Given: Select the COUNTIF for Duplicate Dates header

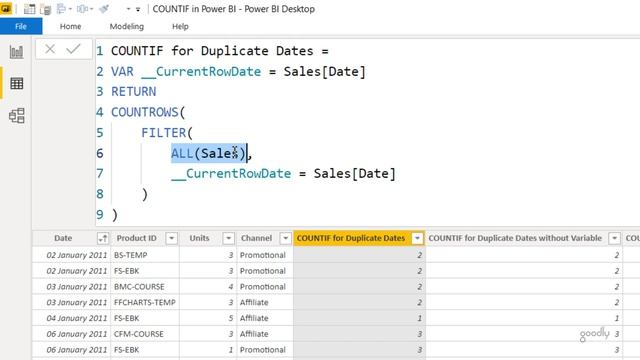Looking at the screenshot, I should [351, 238].
